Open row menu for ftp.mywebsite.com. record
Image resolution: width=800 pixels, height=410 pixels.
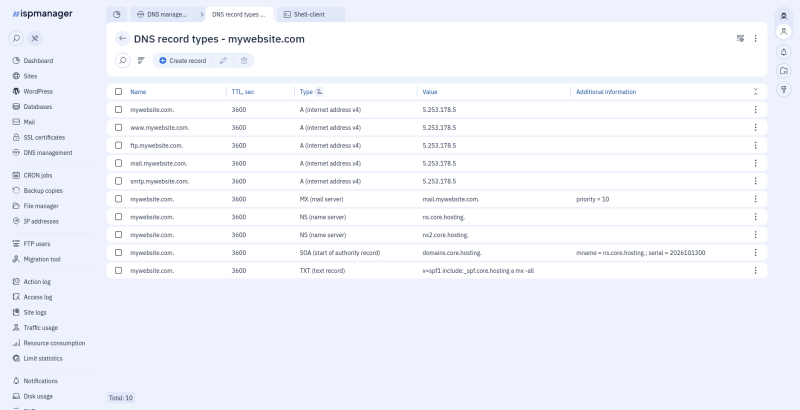pos(756,145)
